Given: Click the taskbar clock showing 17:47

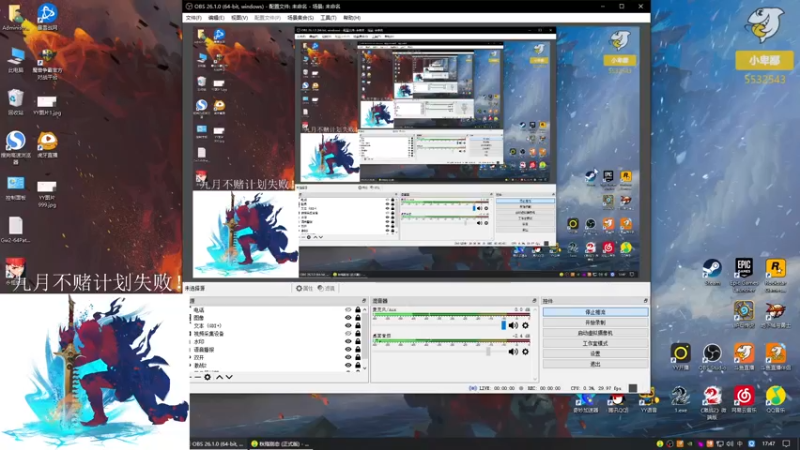Looking at the screenshot, I should [x=768, y=444].
